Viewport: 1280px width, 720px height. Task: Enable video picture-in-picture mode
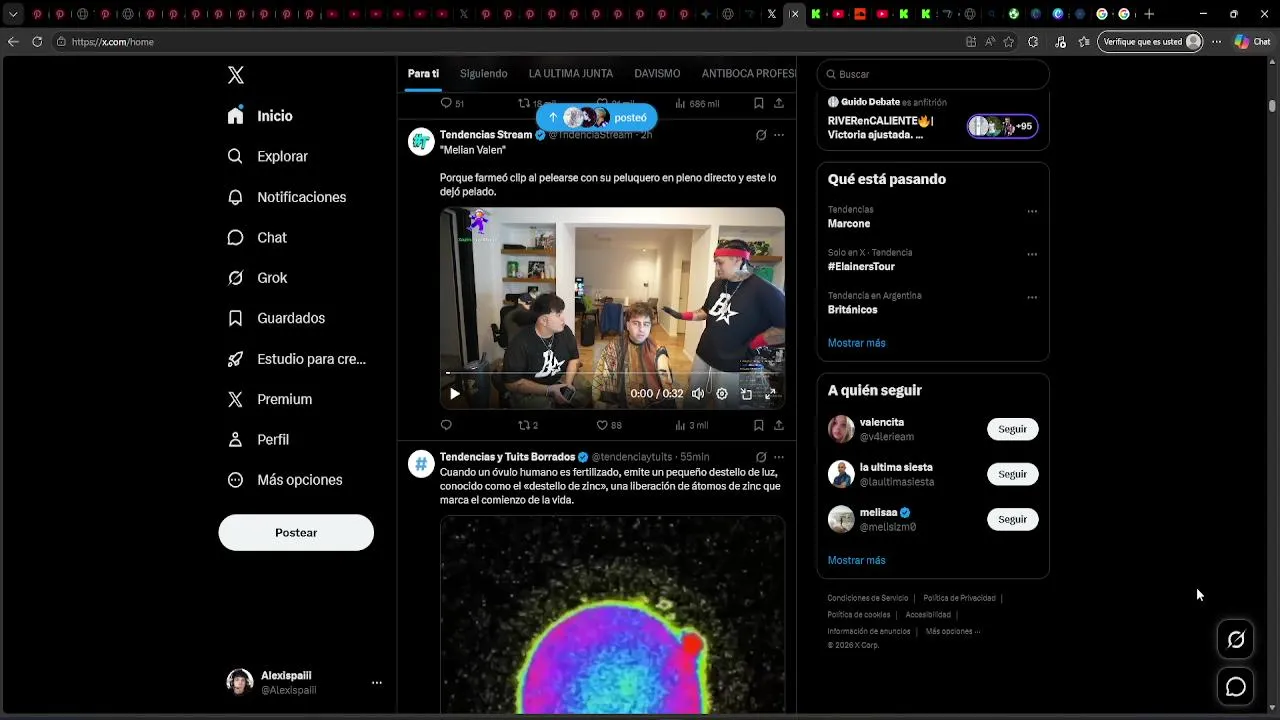click(x=746, y=394)
